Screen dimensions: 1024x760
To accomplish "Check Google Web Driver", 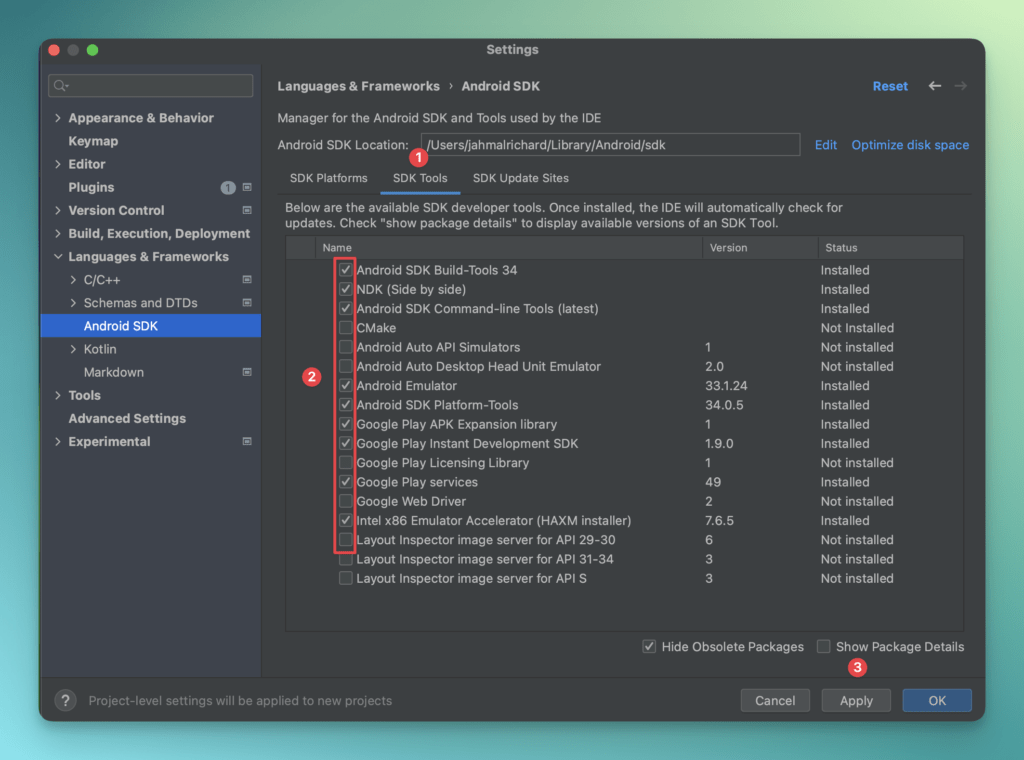I will click(x=345, y=501).
